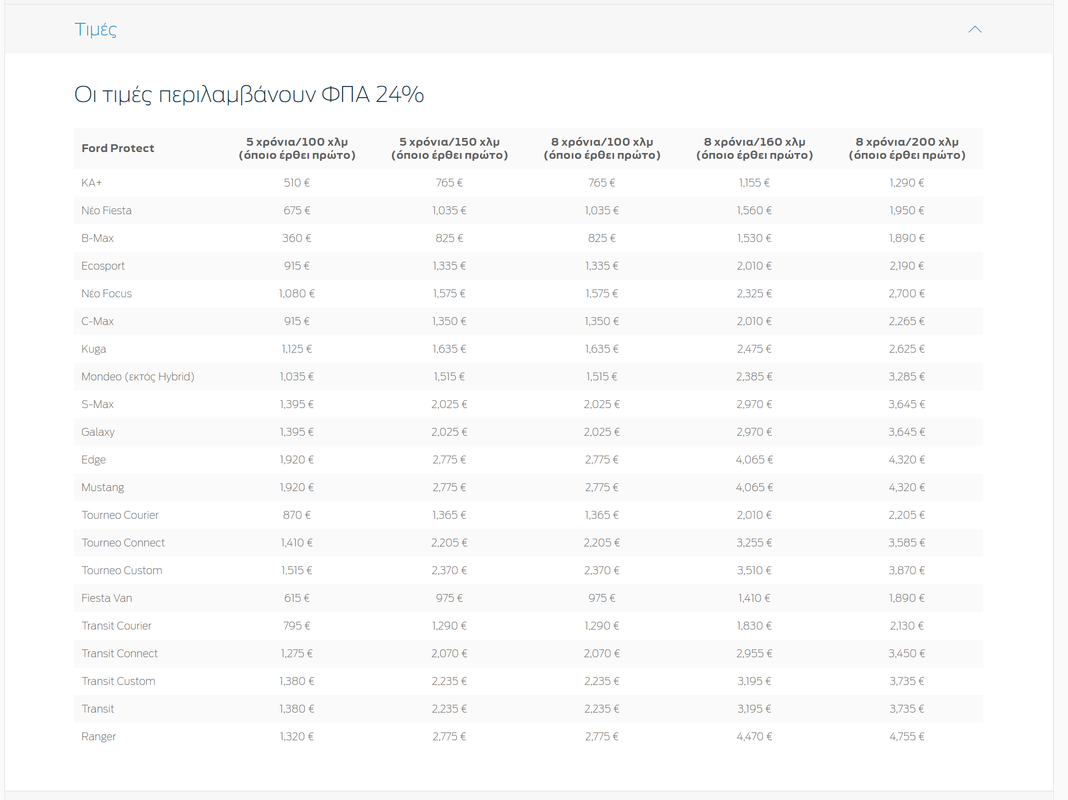Click the Mondeo 1,035 € price

[x=297, y=377]
